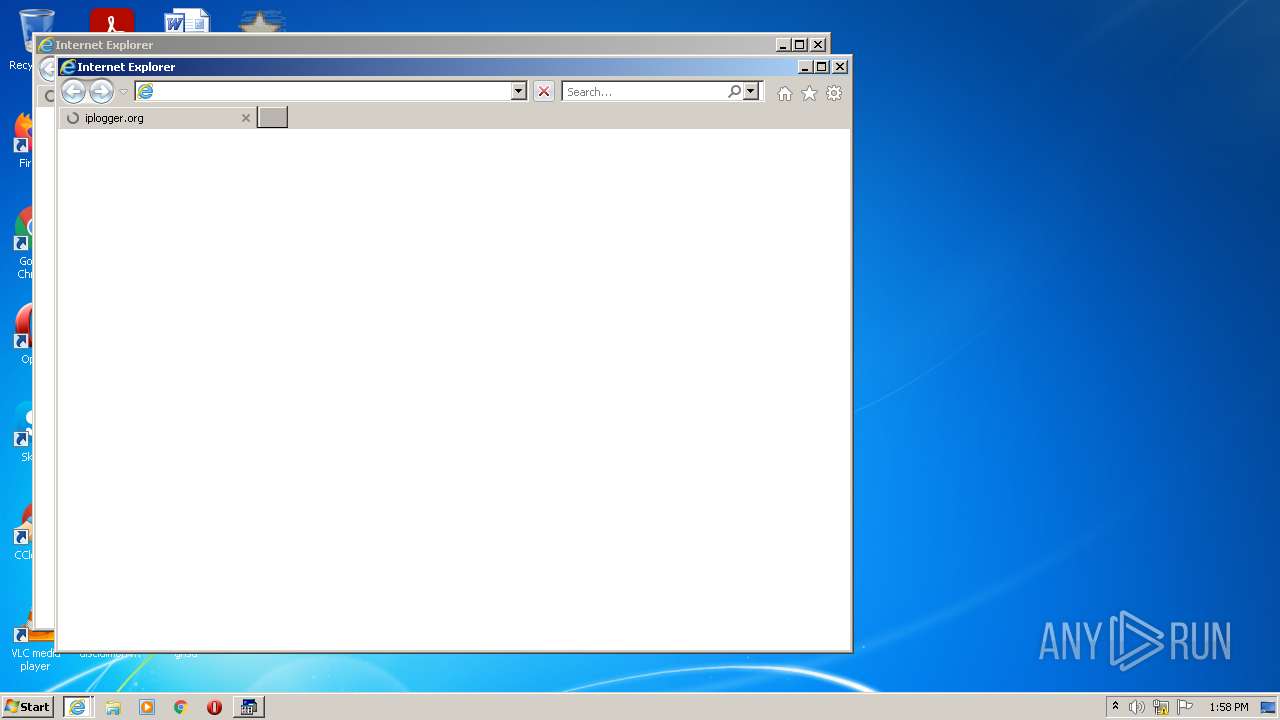Screen dimensions: 1280x720
Task: Click the 1:58 PM clock
Action: 1228,707
